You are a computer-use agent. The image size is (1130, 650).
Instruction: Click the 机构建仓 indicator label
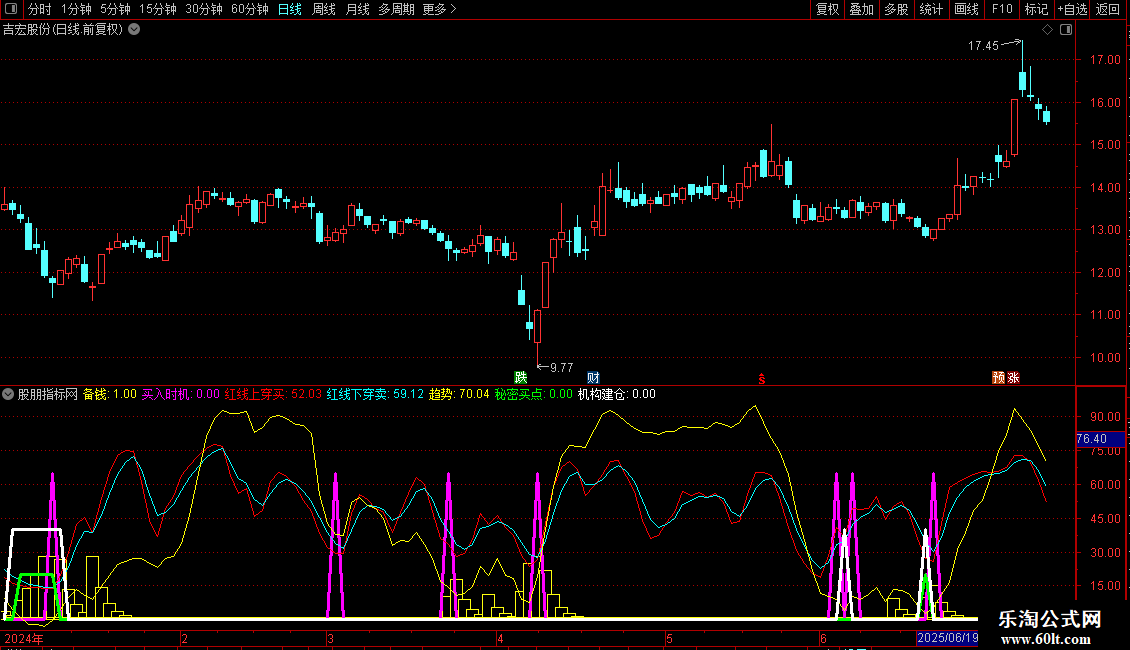click(x=617, y=394)
